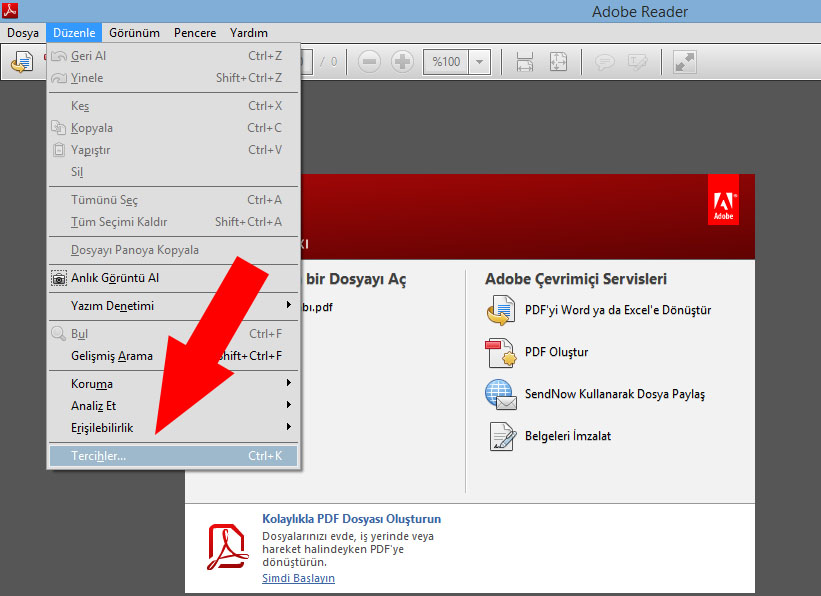Viewport: 821px width, 596px height.
Task: Click the Word/Excel conversion service icon
Action: [501, 310]
